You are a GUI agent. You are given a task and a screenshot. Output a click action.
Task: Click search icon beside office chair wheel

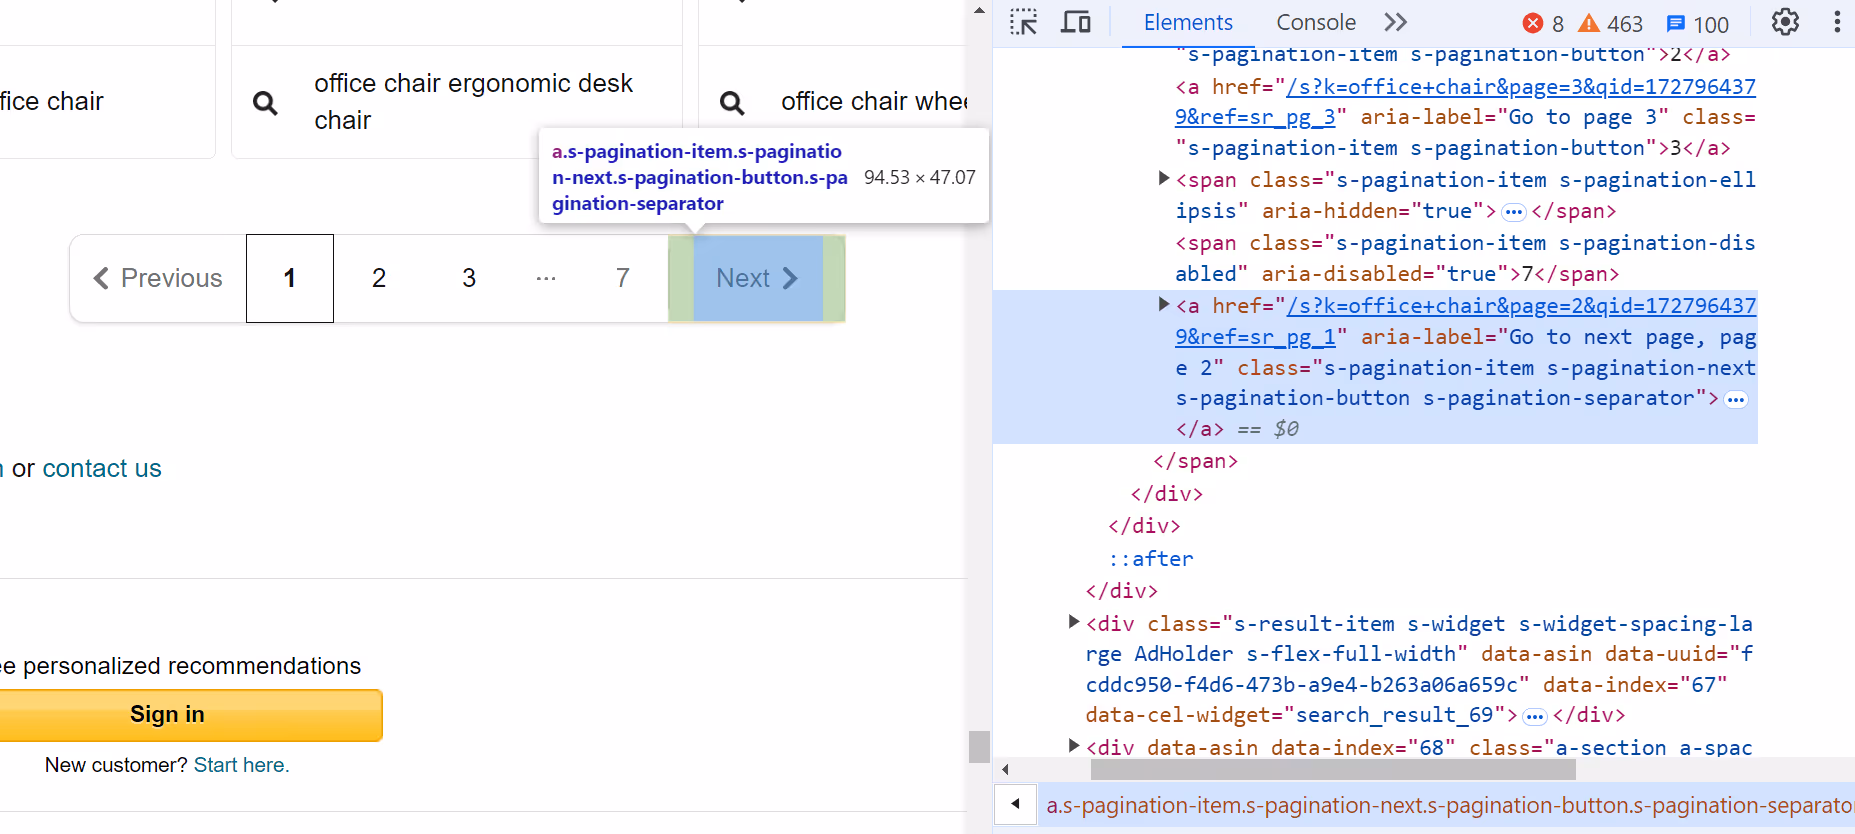click(732, 102)
